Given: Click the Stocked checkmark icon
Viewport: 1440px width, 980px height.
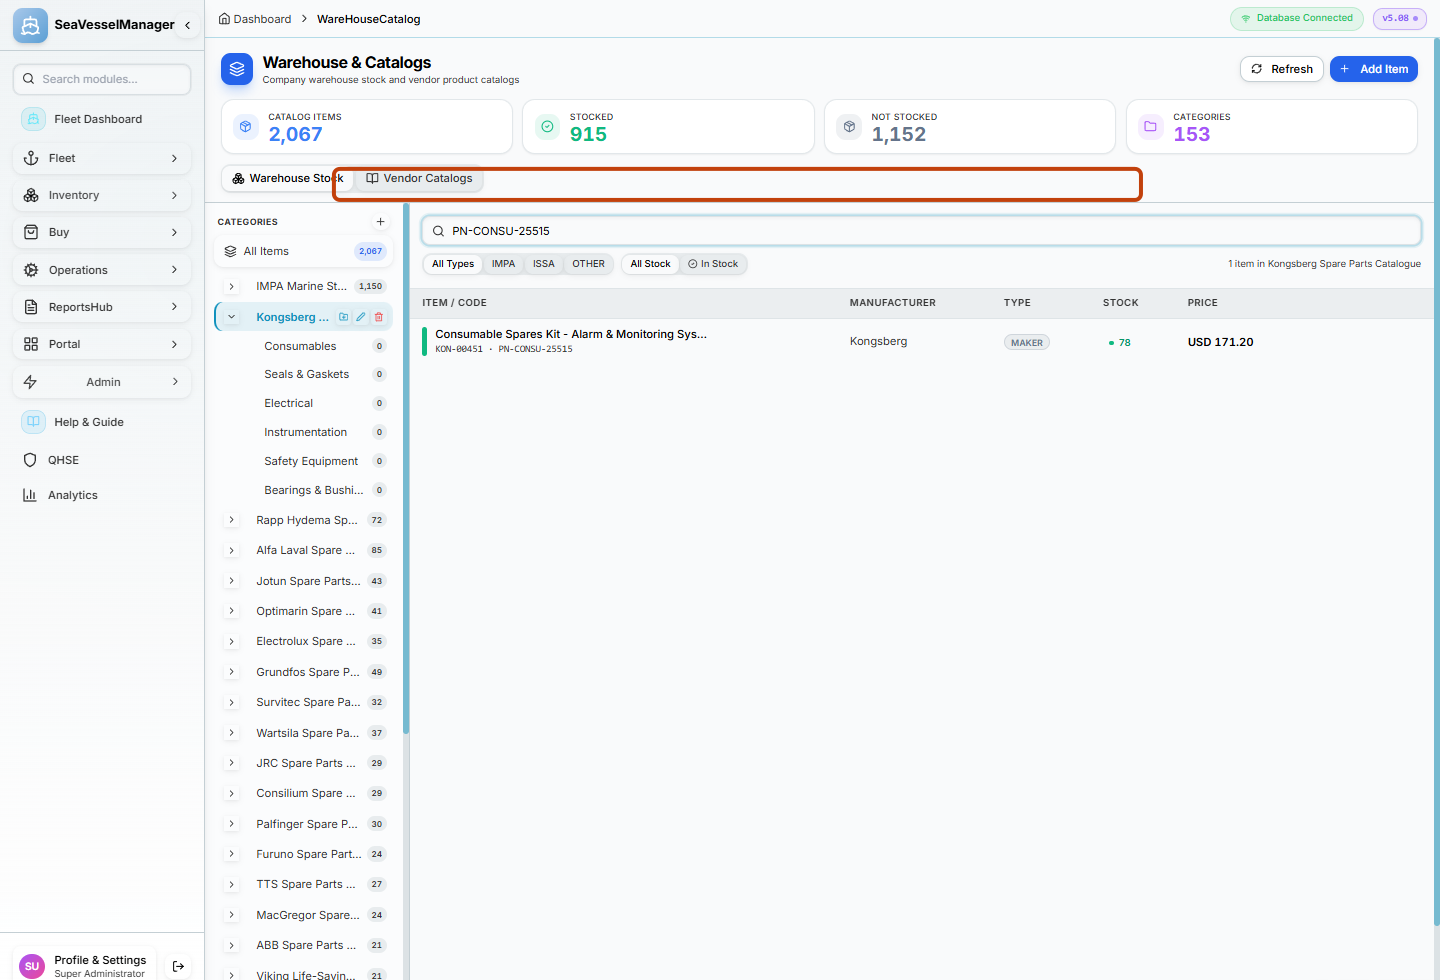Looking at the screenshot, I should (547, 127).
